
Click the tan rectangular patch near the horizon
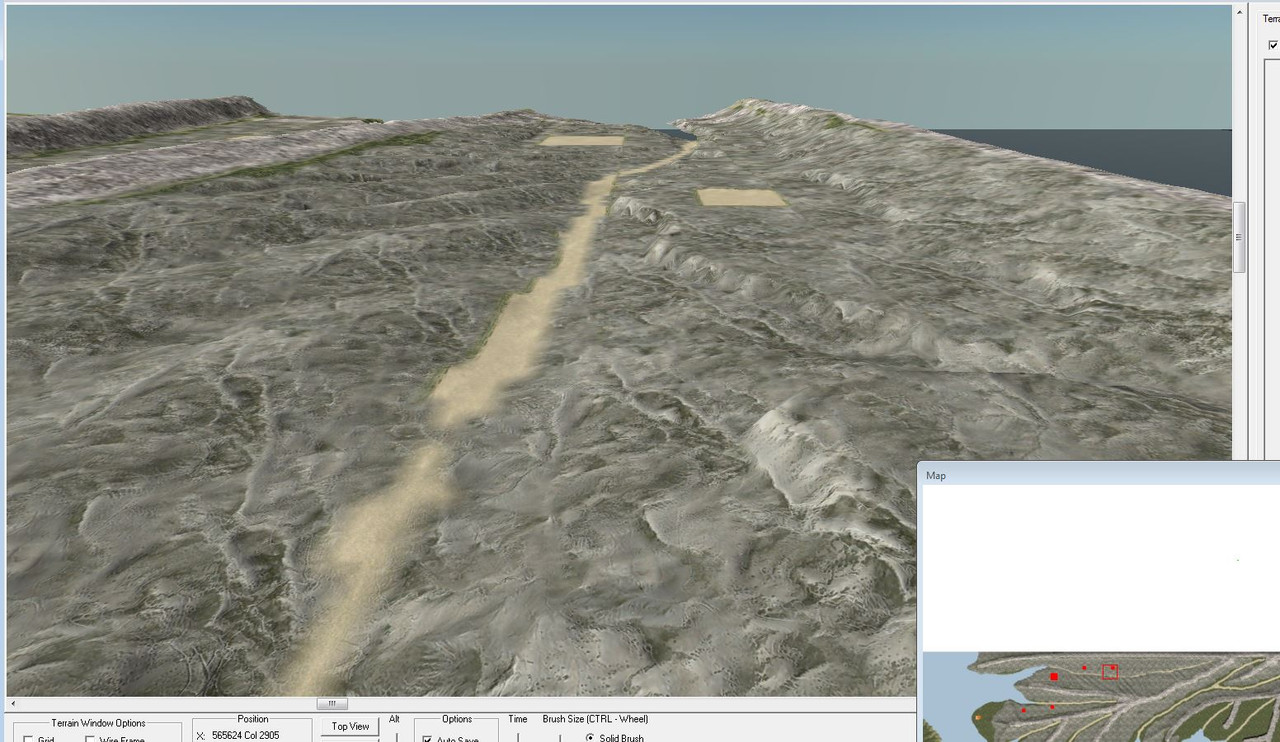tap(582, 140)
